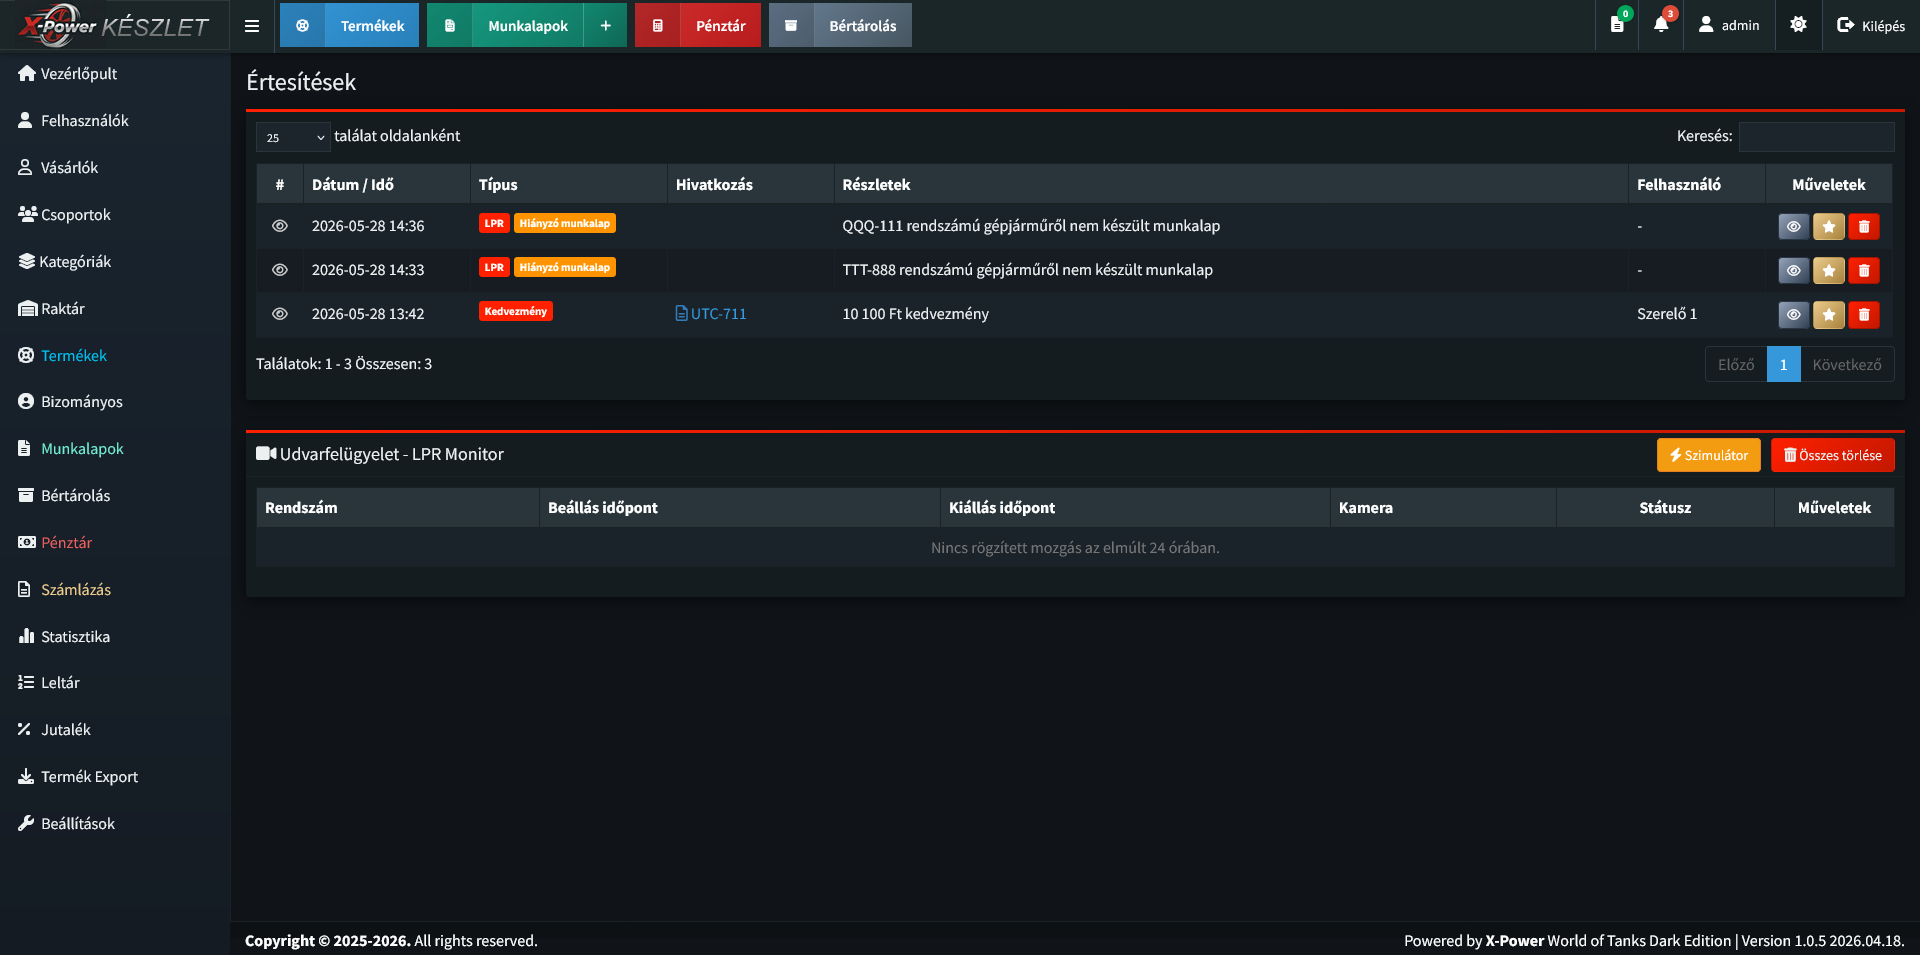Open the notification bell icon

1661,25
